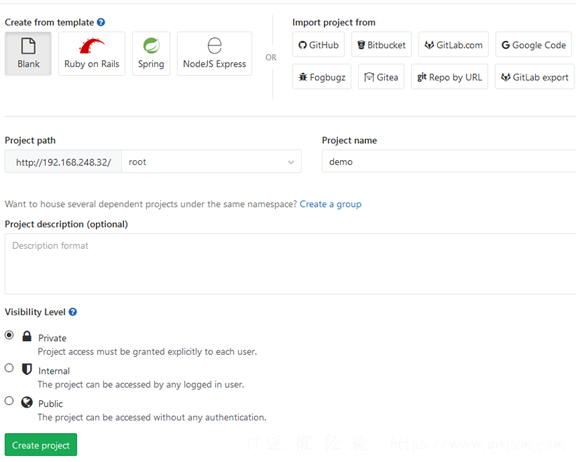Click the Internal shield icon

pos(27,369)
